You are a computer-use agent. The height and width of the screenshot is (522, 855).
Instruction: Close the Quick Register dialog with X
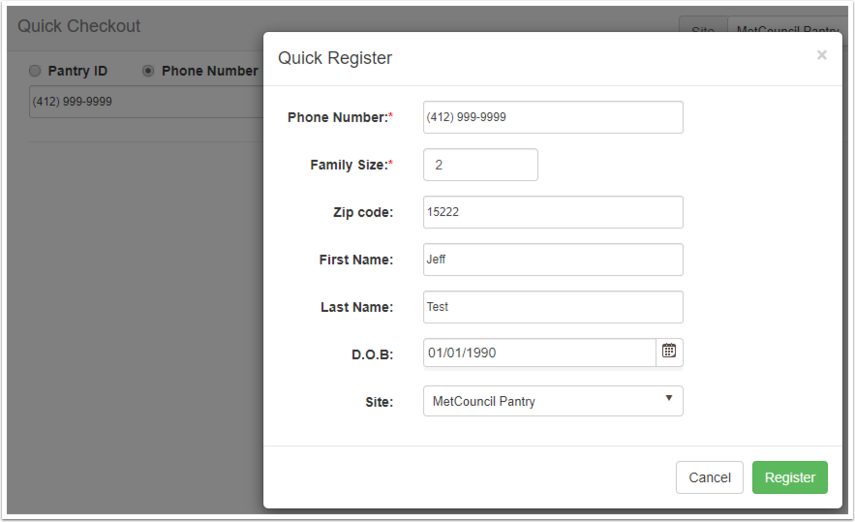tap(822, 55)
